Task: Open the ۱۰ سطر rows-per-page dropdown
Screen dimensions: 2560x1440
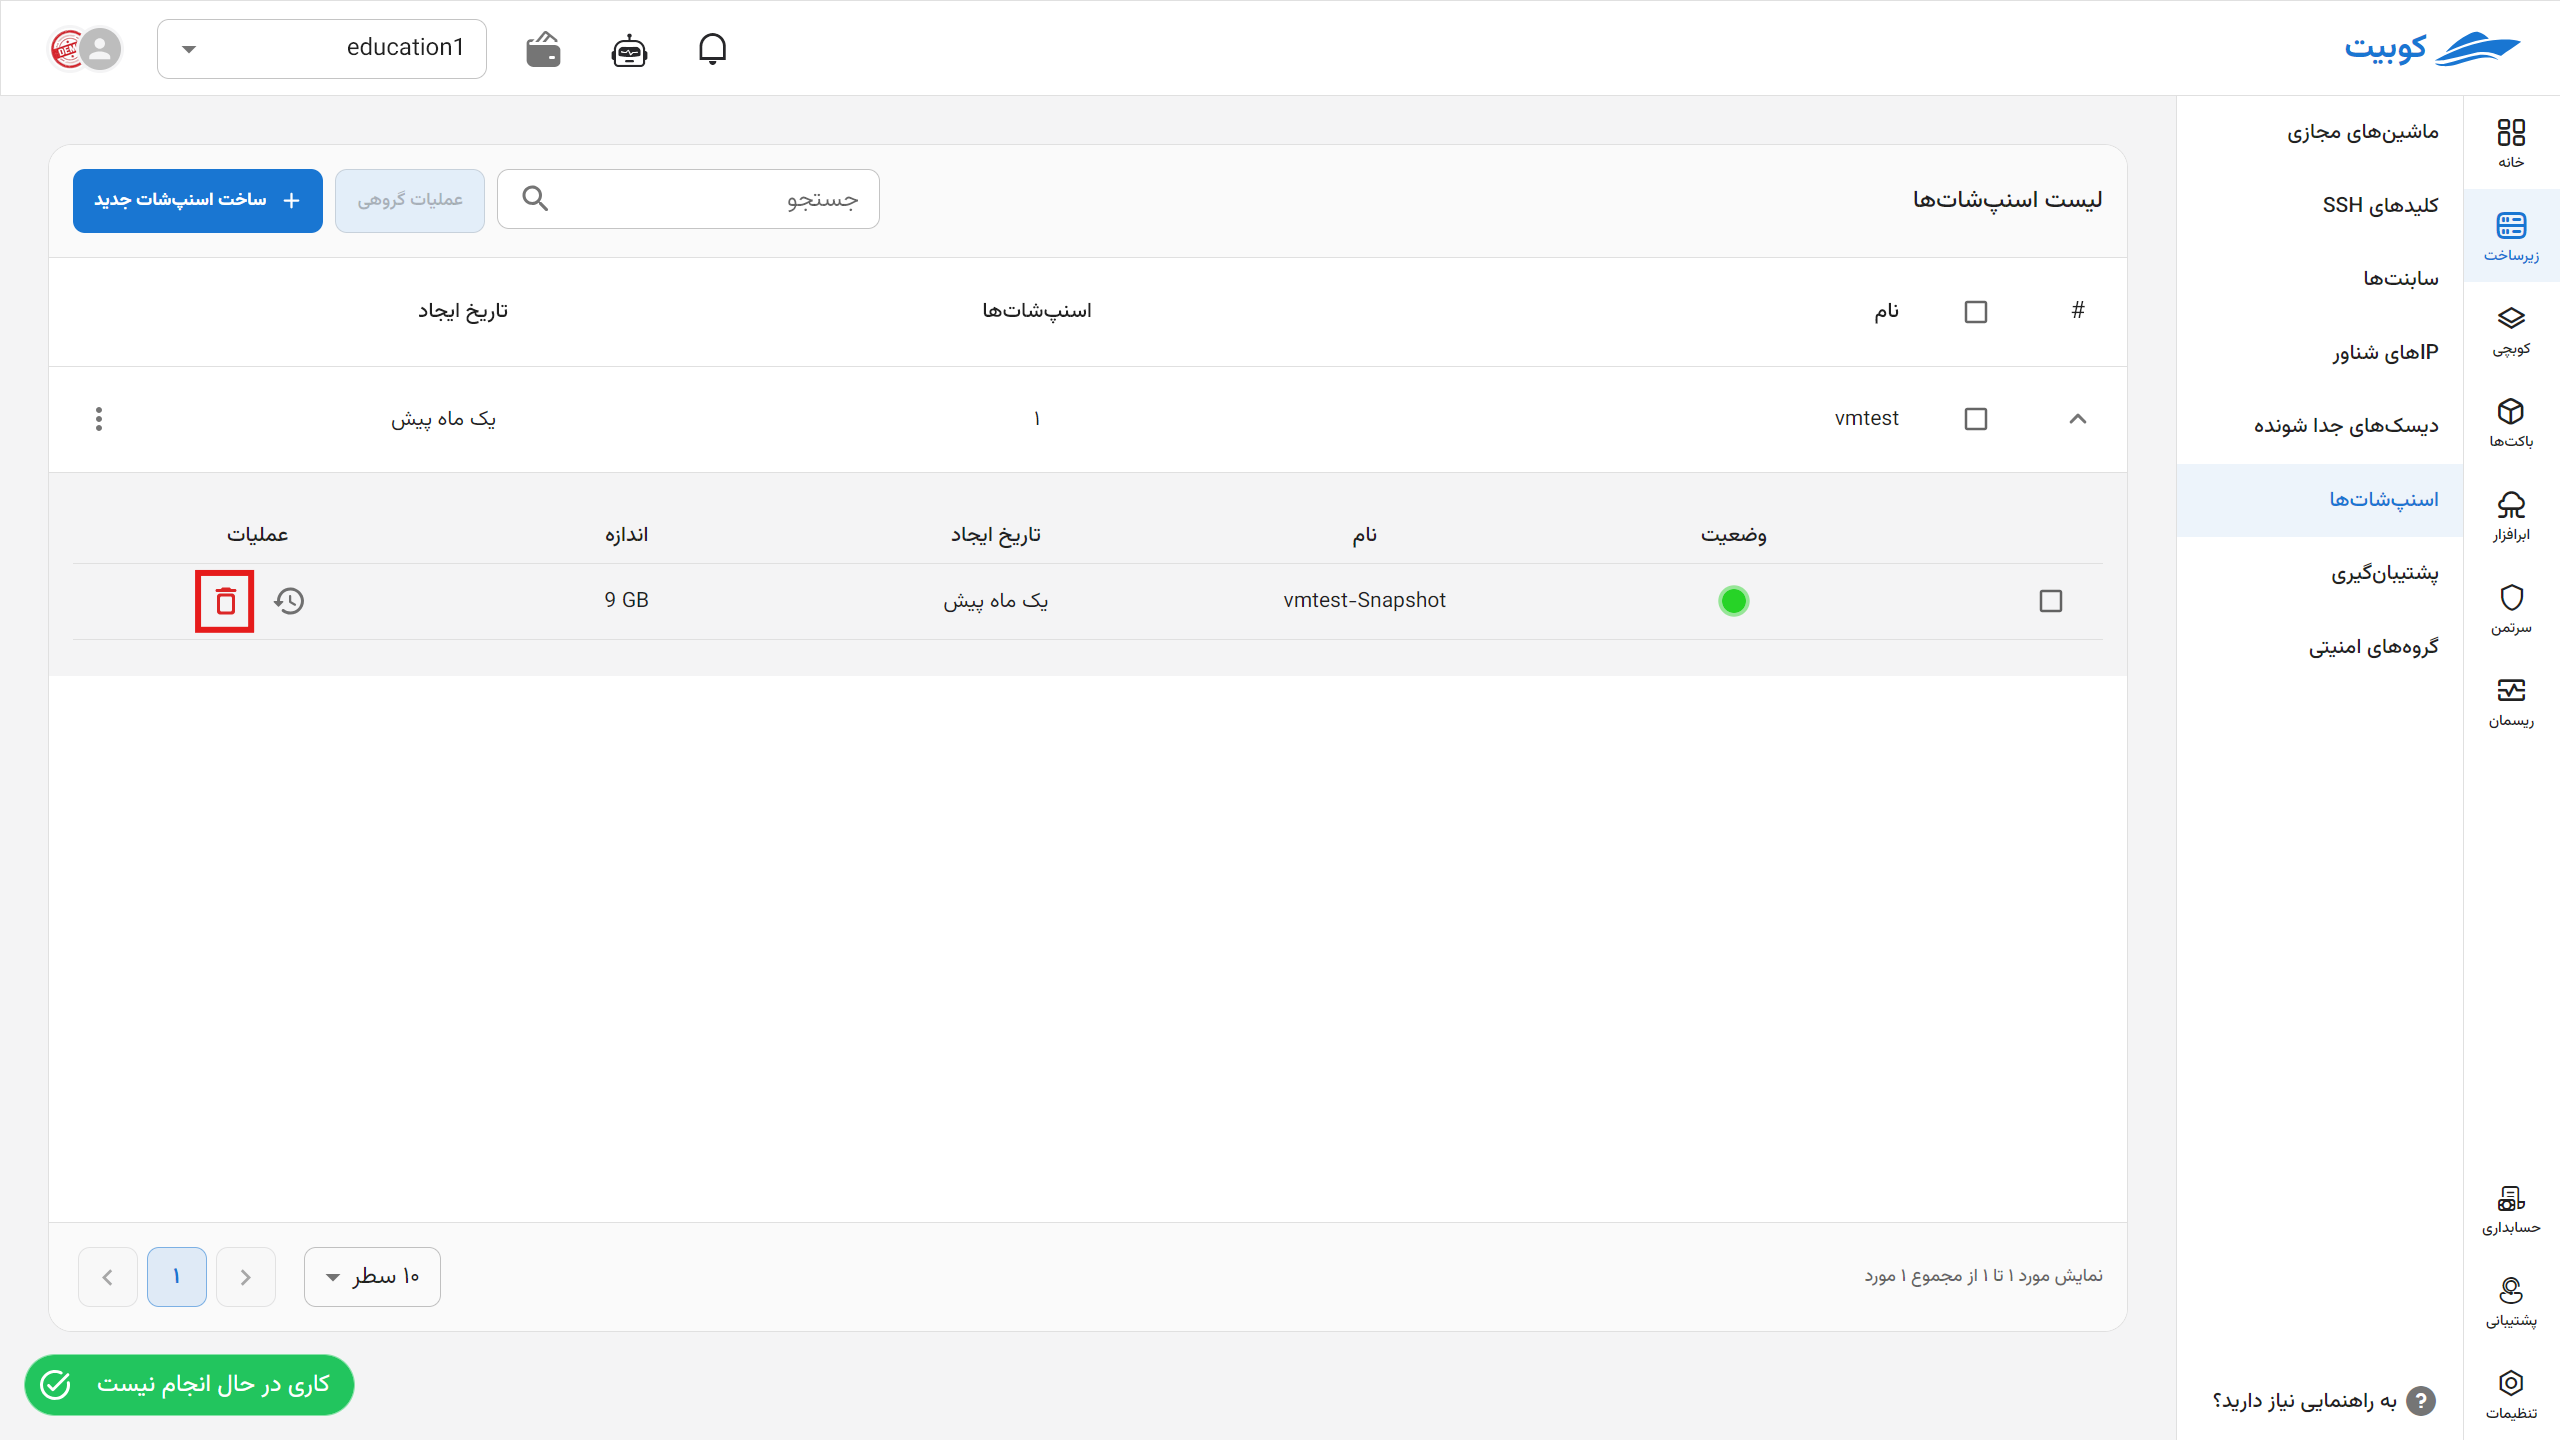Action: [x=372, y=1276]
